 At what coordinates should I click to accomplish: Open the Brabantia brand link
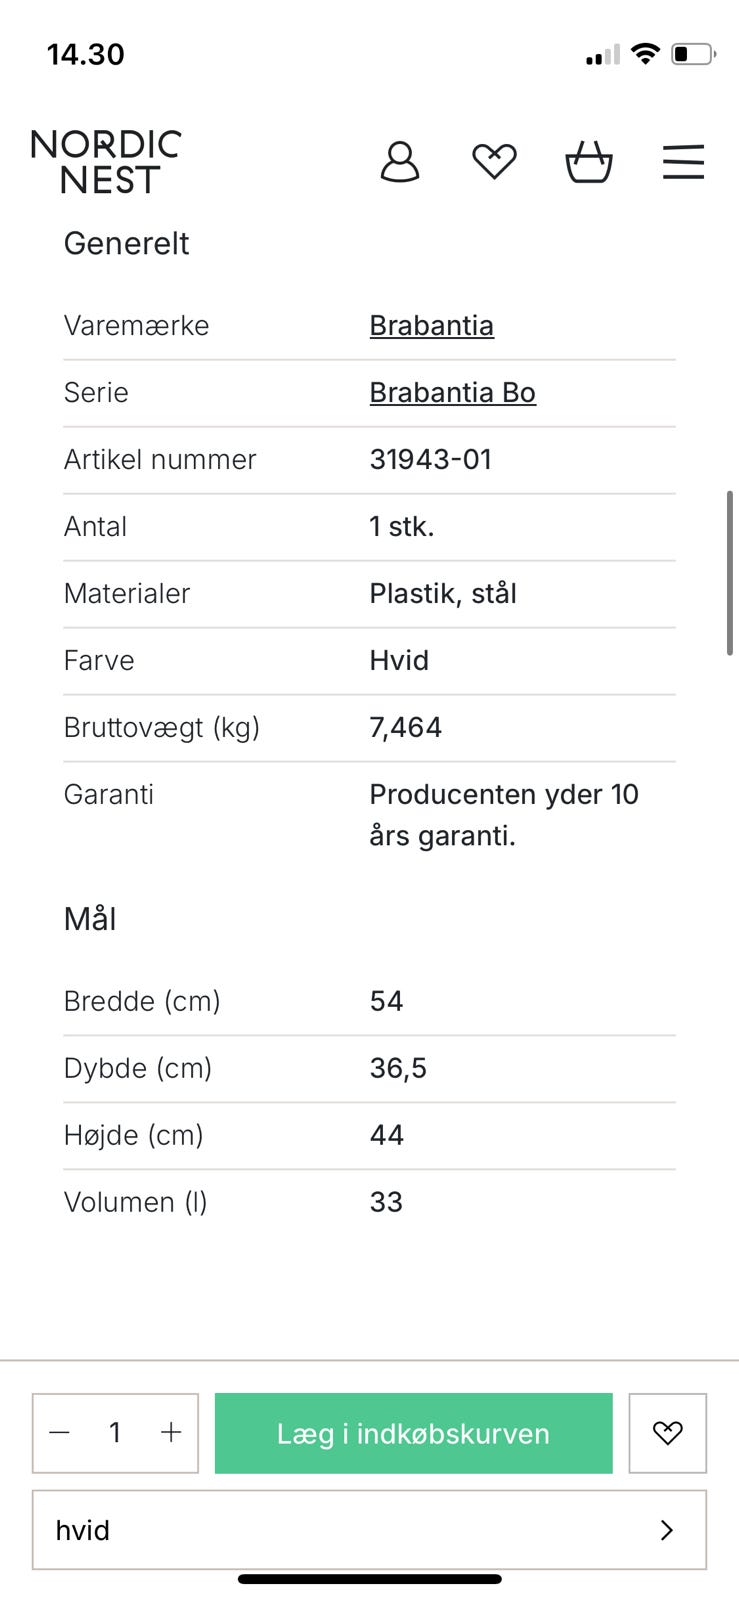(431, 326)
